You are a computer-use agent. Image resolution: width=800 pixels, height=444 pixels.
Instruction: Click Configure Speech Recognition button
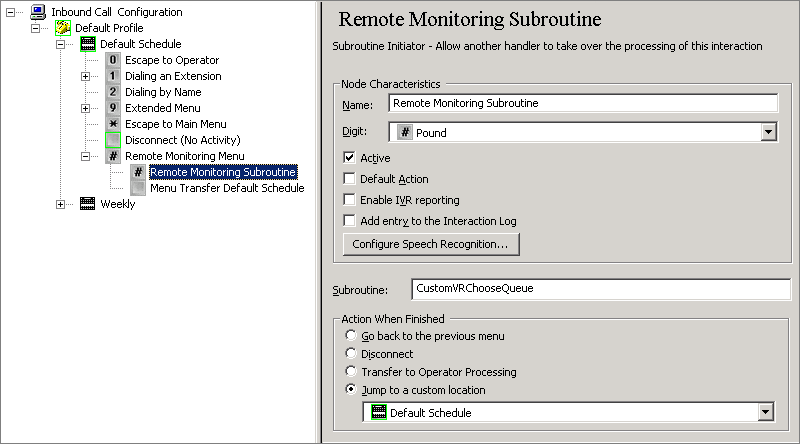(430, 244)
